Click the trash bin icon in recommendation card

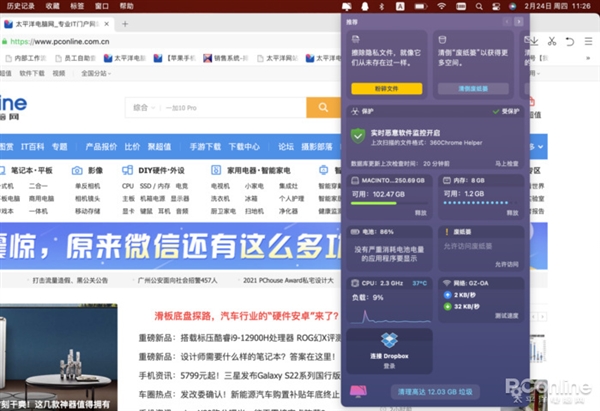click(442, 39)
